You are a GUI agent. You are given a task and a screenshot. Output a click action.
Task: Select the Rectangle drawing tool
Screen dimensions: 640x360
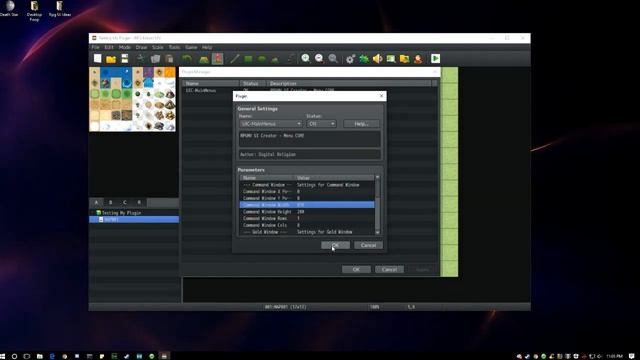click(x=248, y=59)
